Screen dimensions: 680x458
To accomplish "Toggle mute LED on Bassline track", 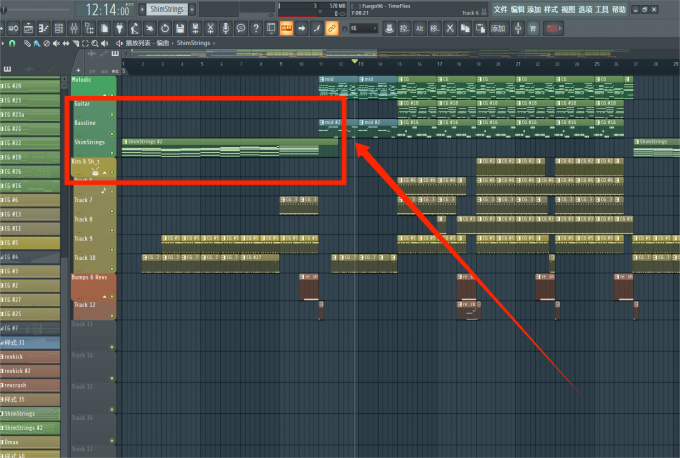I will (x=113, y=133).
